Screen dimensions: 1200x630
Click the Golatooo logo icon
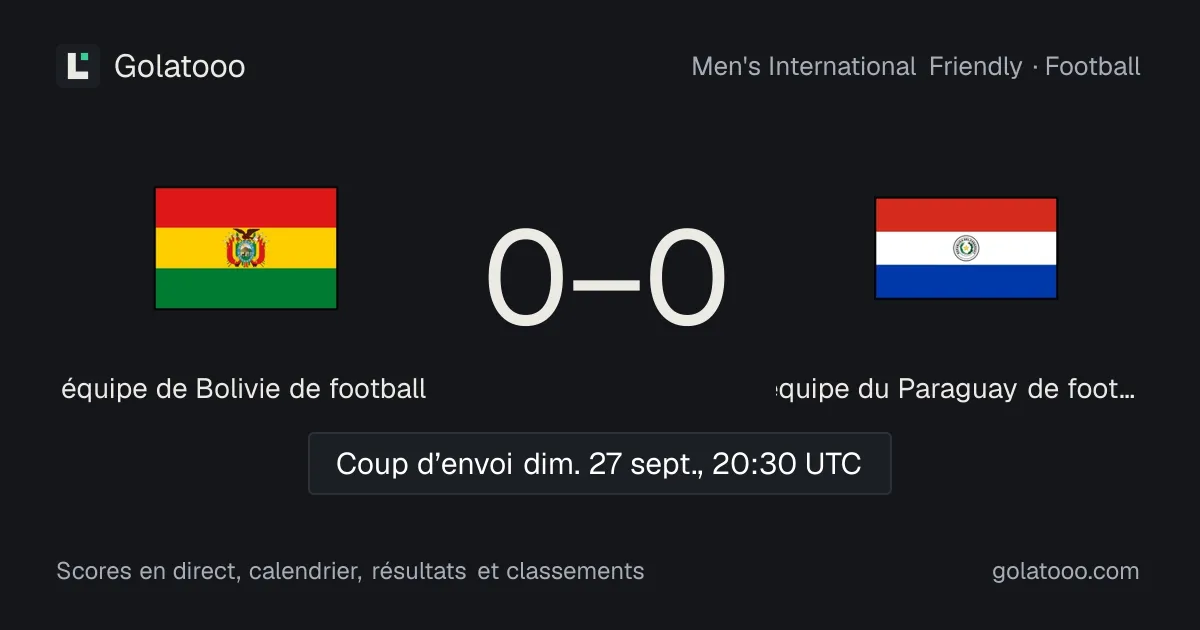[x=78, y=66]
